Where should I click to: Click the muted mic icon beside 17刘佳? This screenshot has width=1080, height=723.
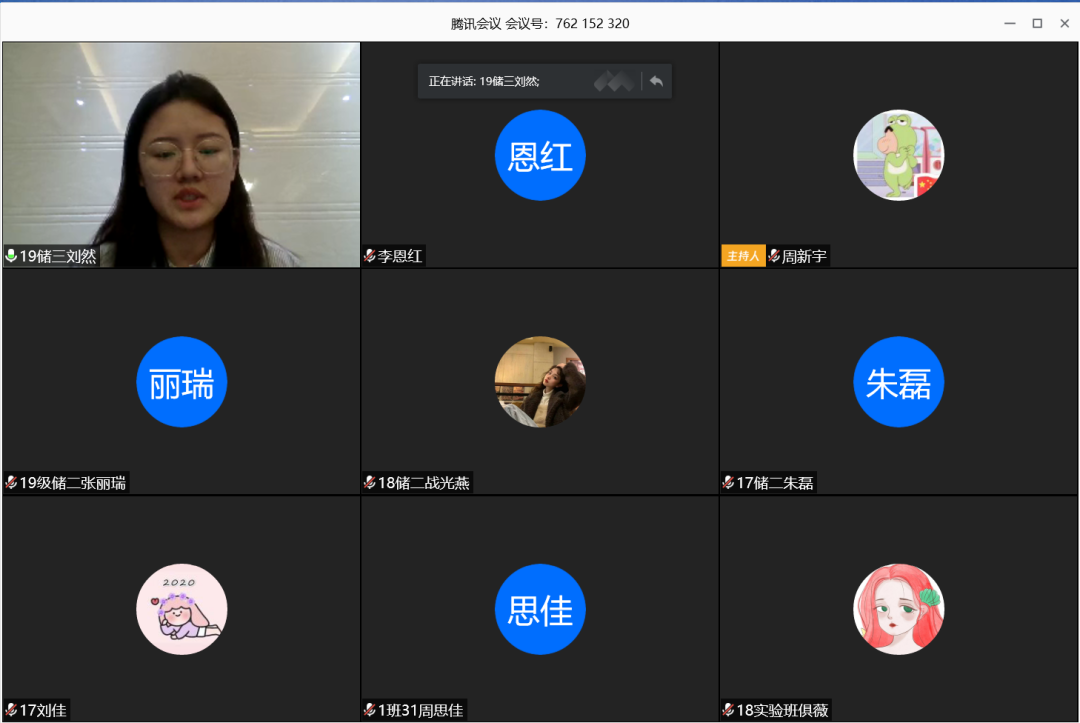click(11, 710)
